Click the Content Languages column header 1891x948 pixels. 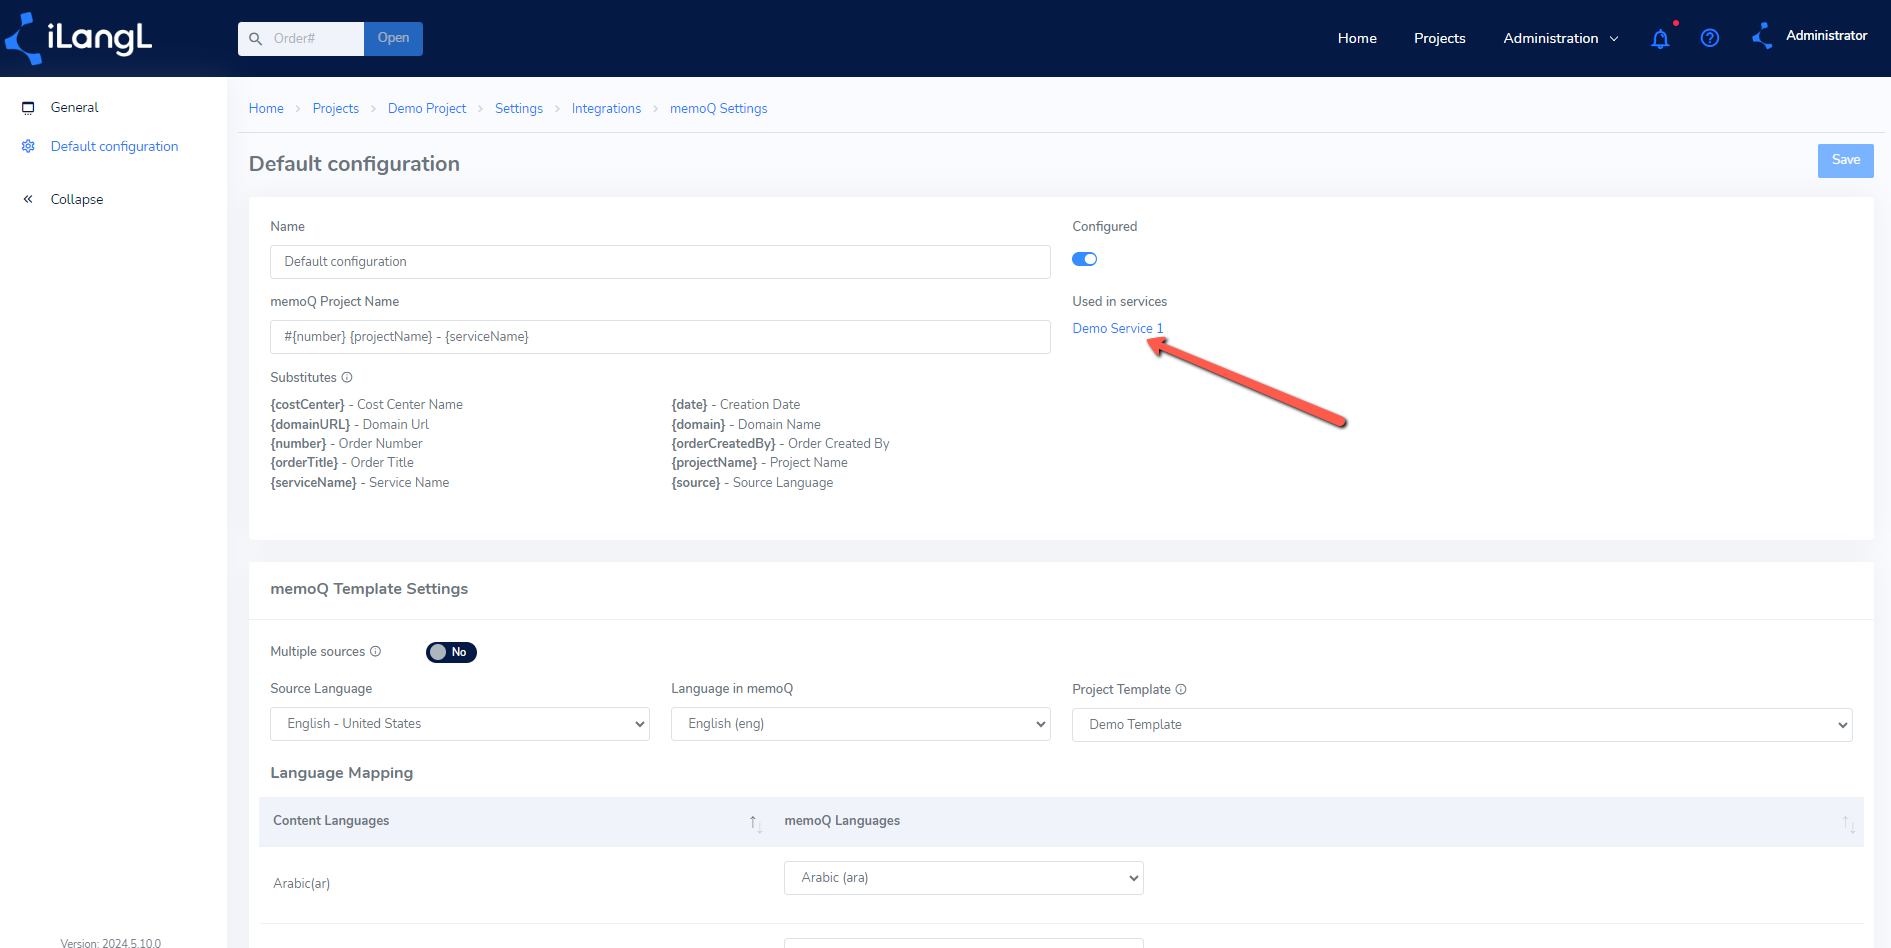(x=331, y=821)
